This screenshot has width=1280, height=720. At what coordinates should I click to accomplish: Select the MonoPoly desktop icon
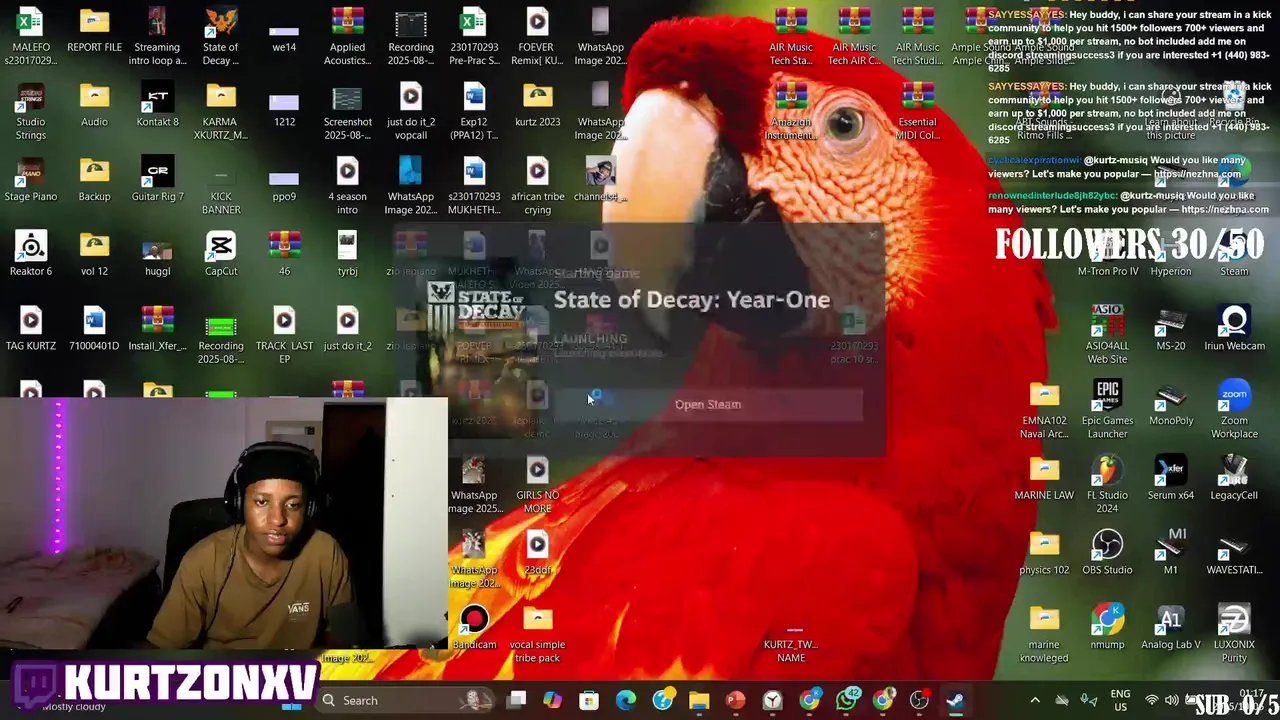click(1171, 404)
